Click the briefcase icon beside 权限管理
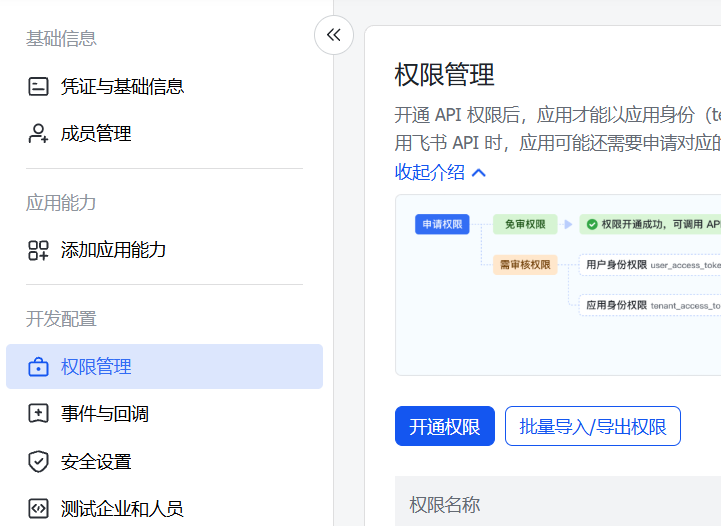Image resolution: width=721 pixels, height=526 pixels. pyautogui.click(x=38, y=367)
